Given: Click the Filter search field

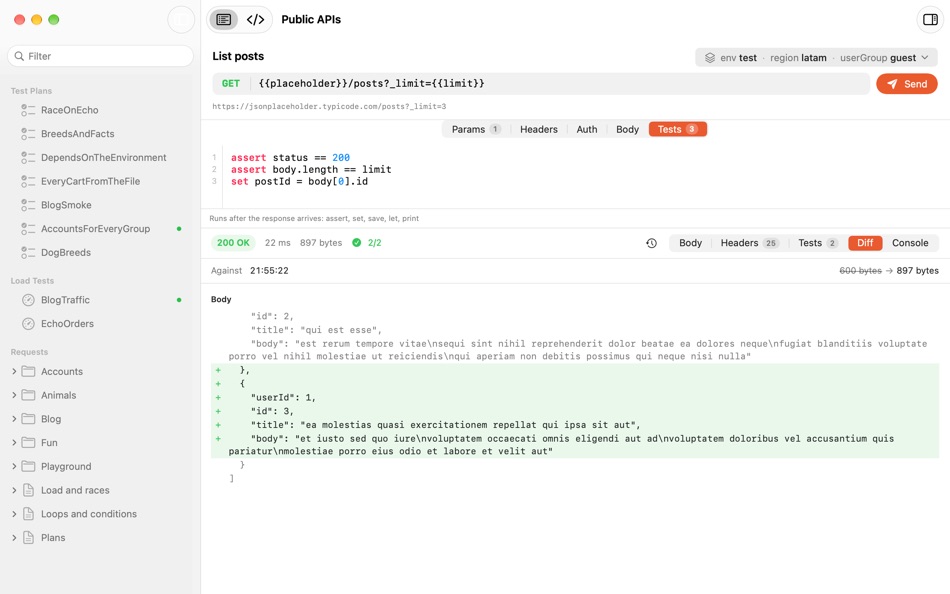Looking at the screenshot, I should 101,56.
